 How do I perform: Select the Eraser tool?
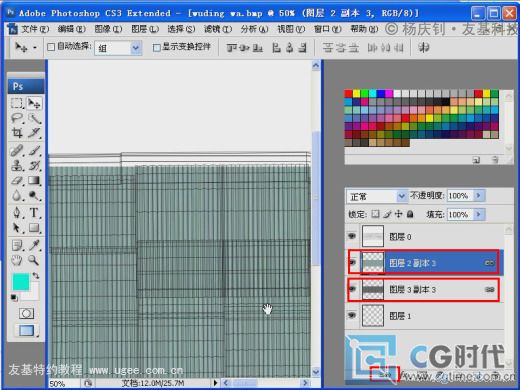point(17,181)
